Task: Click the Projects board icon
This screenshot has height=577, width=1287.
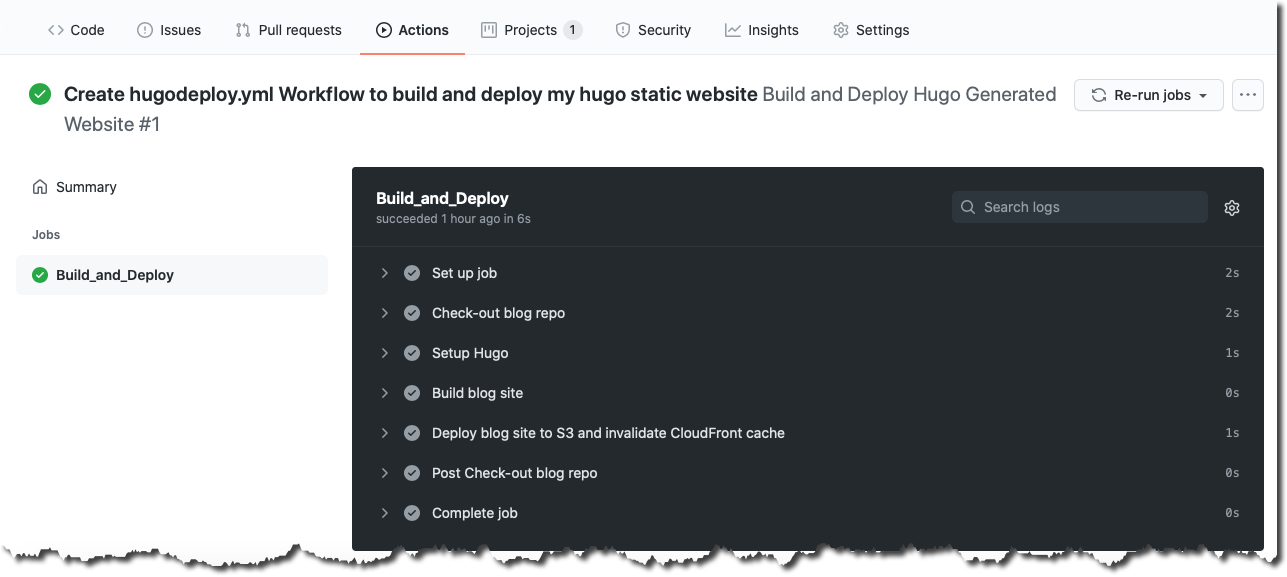Action: point(489,30)
